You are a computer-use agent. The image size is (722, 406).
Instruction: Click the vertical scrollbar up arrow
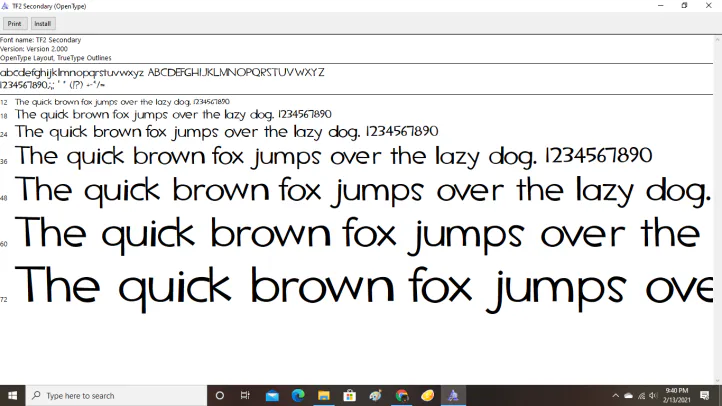(x=717, y=40)
